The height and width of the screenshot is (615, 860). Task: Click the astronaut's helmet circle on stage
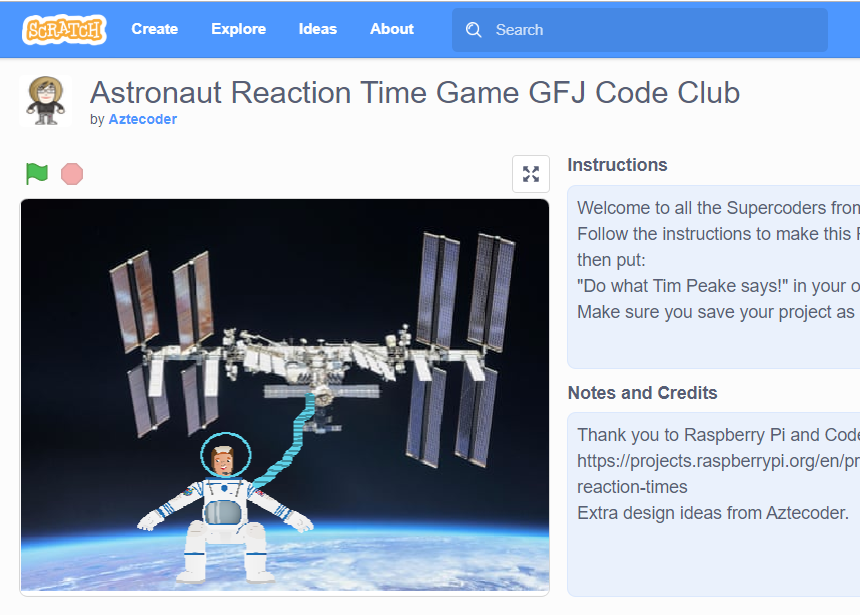pos(226,455)
